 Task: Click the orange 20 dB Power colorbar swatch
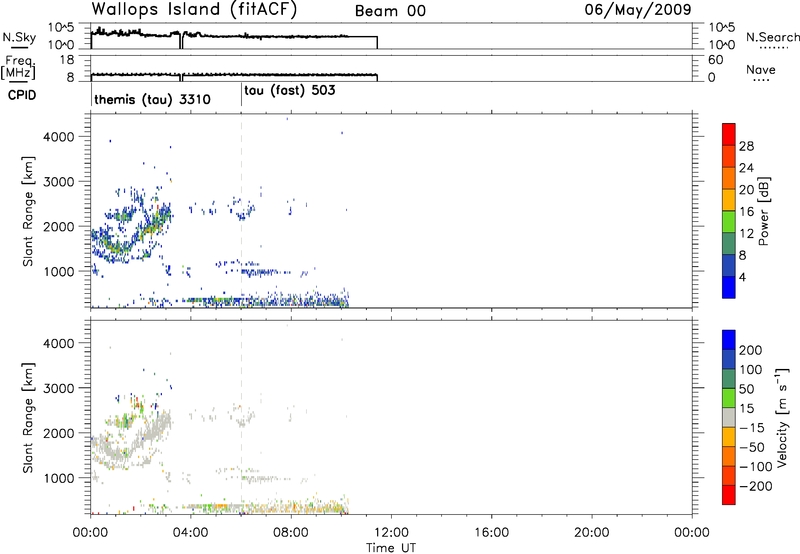[x=729, y=178]
